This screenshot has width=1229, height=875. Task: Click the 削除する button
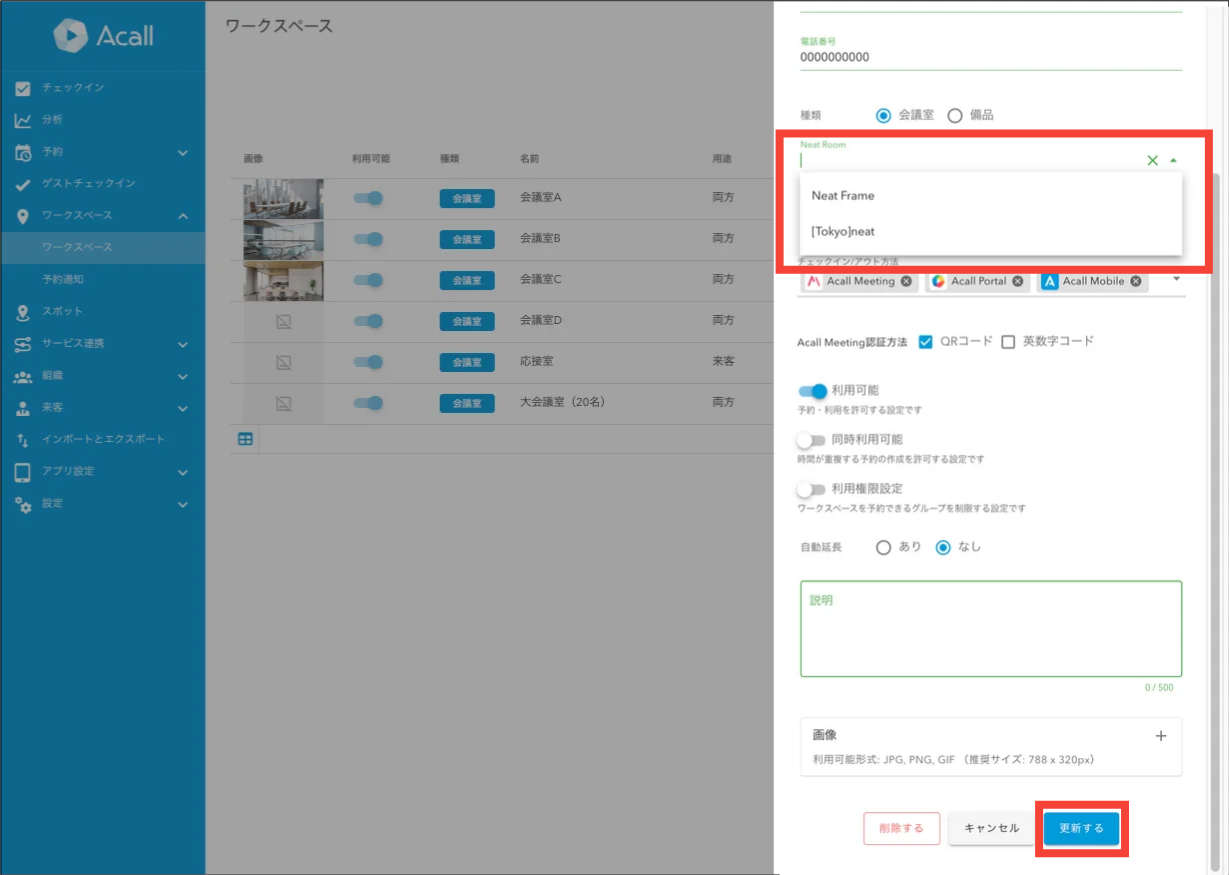coord(902,829)
